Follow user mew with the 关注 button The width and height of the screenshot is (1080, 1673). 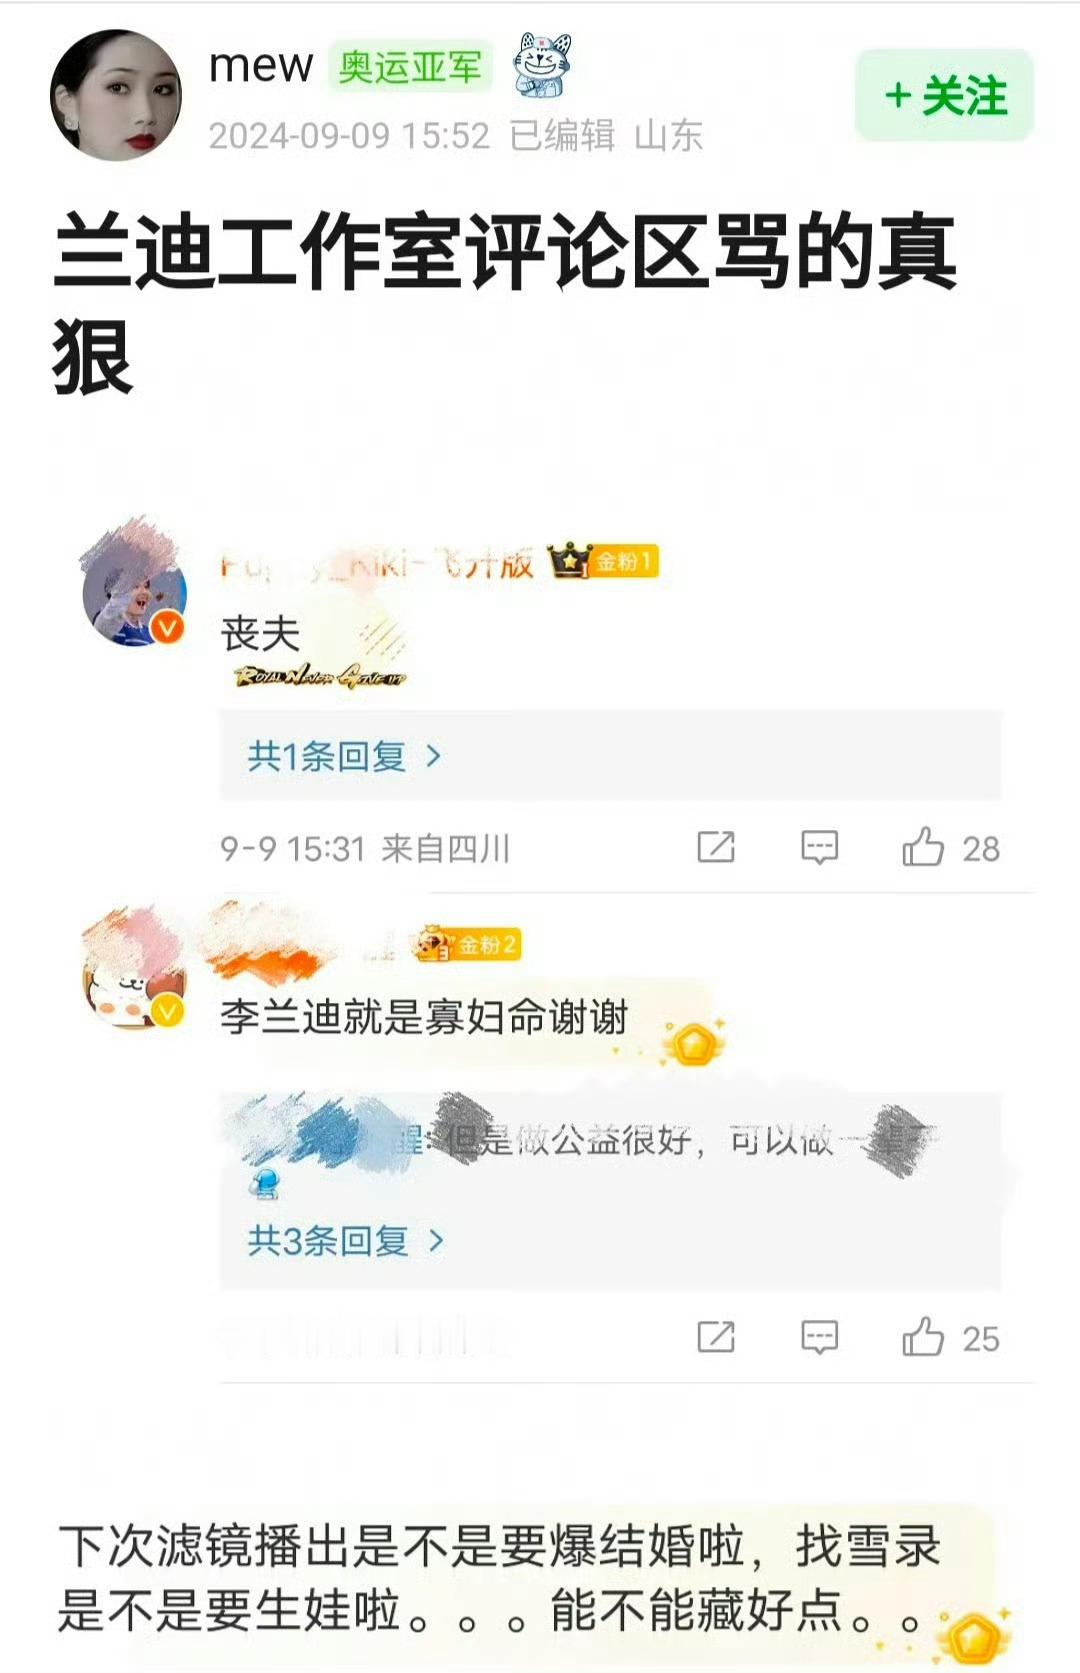point(944,96)
